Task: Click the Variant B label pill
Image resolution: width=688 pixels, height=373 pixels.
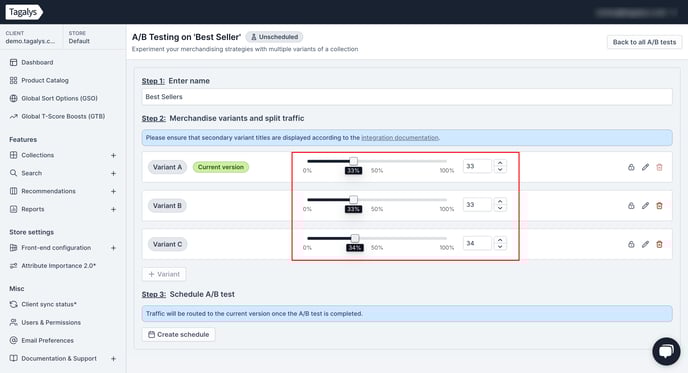Action: click(x=167, y=205)
